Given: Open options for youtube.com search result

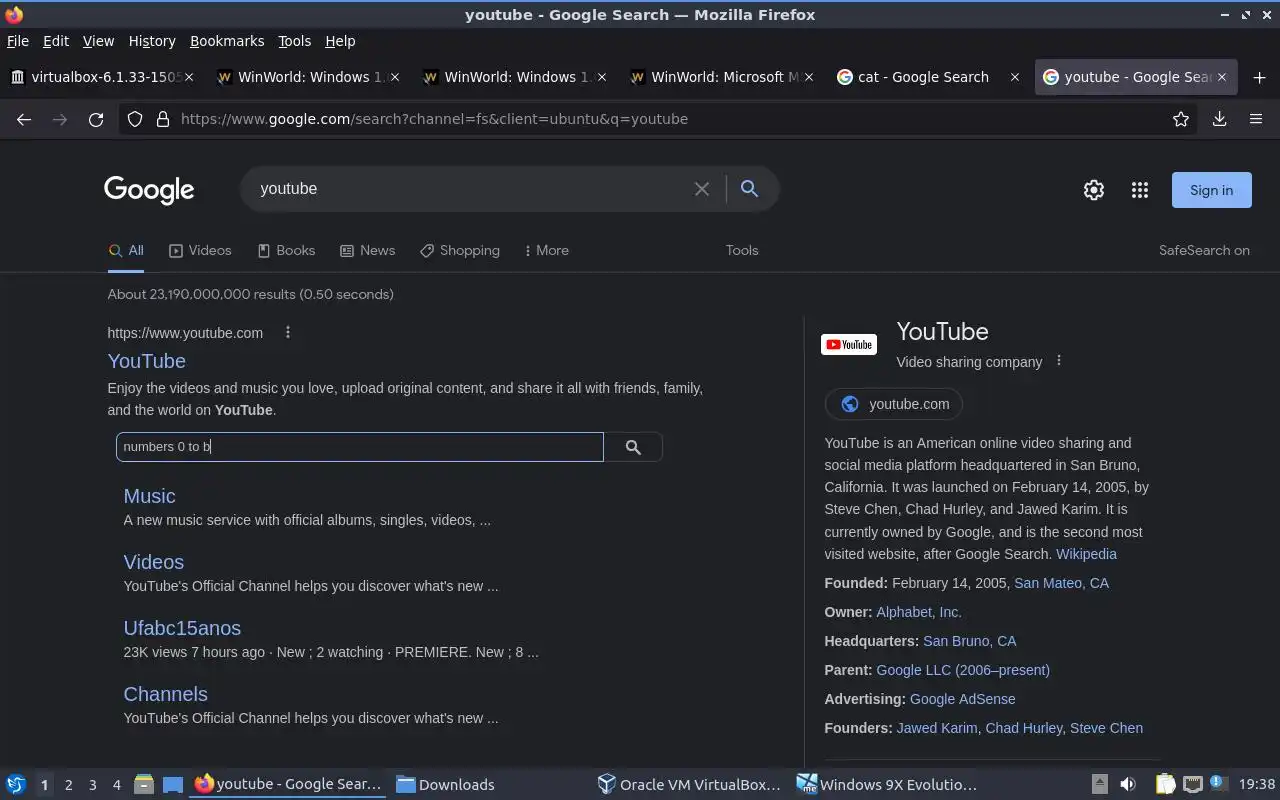Looking at the screenshot, I should pyautogui.click(x=288, y=332).
